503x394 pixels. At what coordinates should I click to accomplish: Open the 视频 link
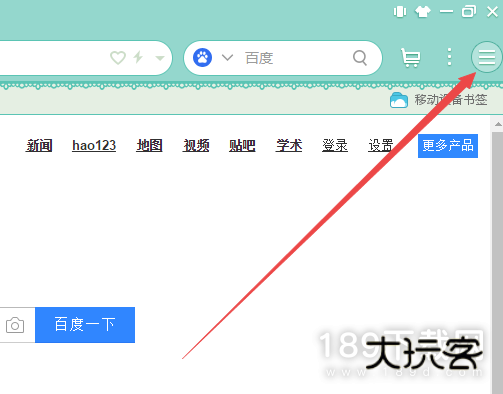[196, 145]
